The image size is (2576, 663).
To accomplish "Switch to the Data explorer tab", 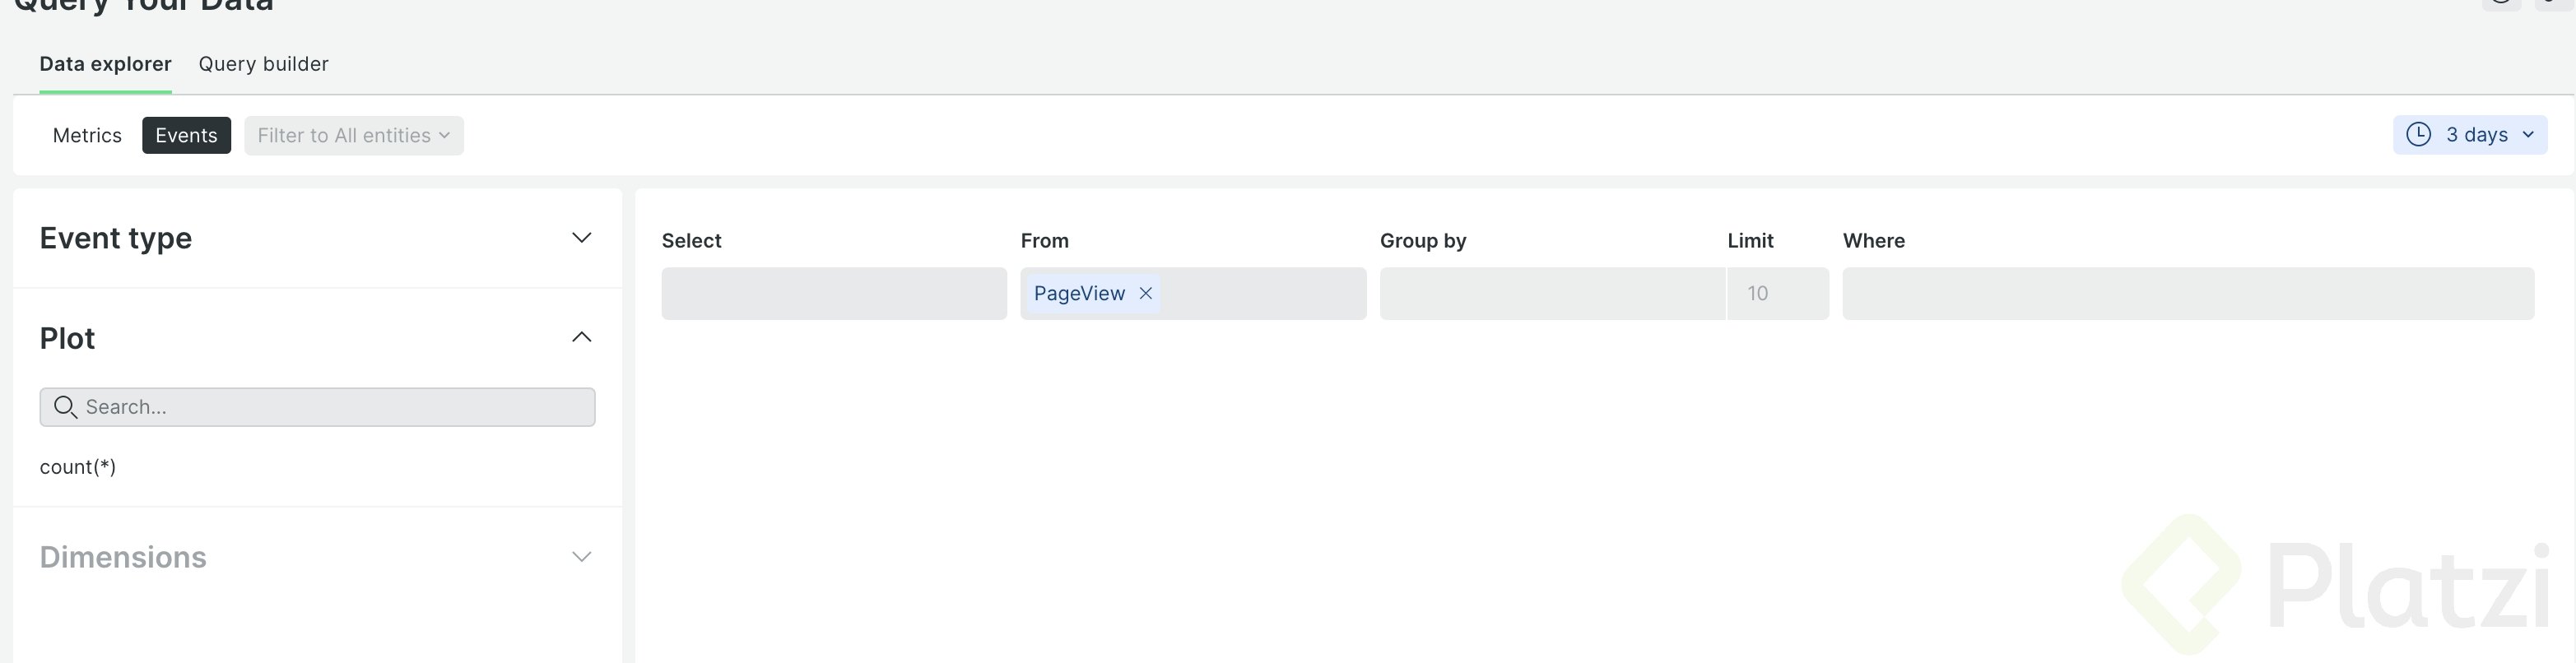I will click(x=105, y=64).
